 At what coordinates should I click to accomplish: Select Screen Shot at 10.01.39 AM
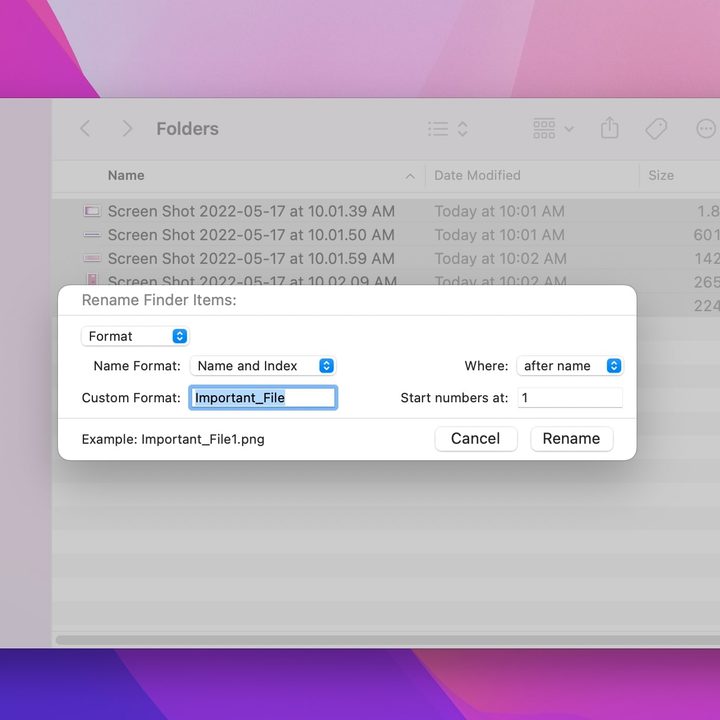tap(251, 211)
